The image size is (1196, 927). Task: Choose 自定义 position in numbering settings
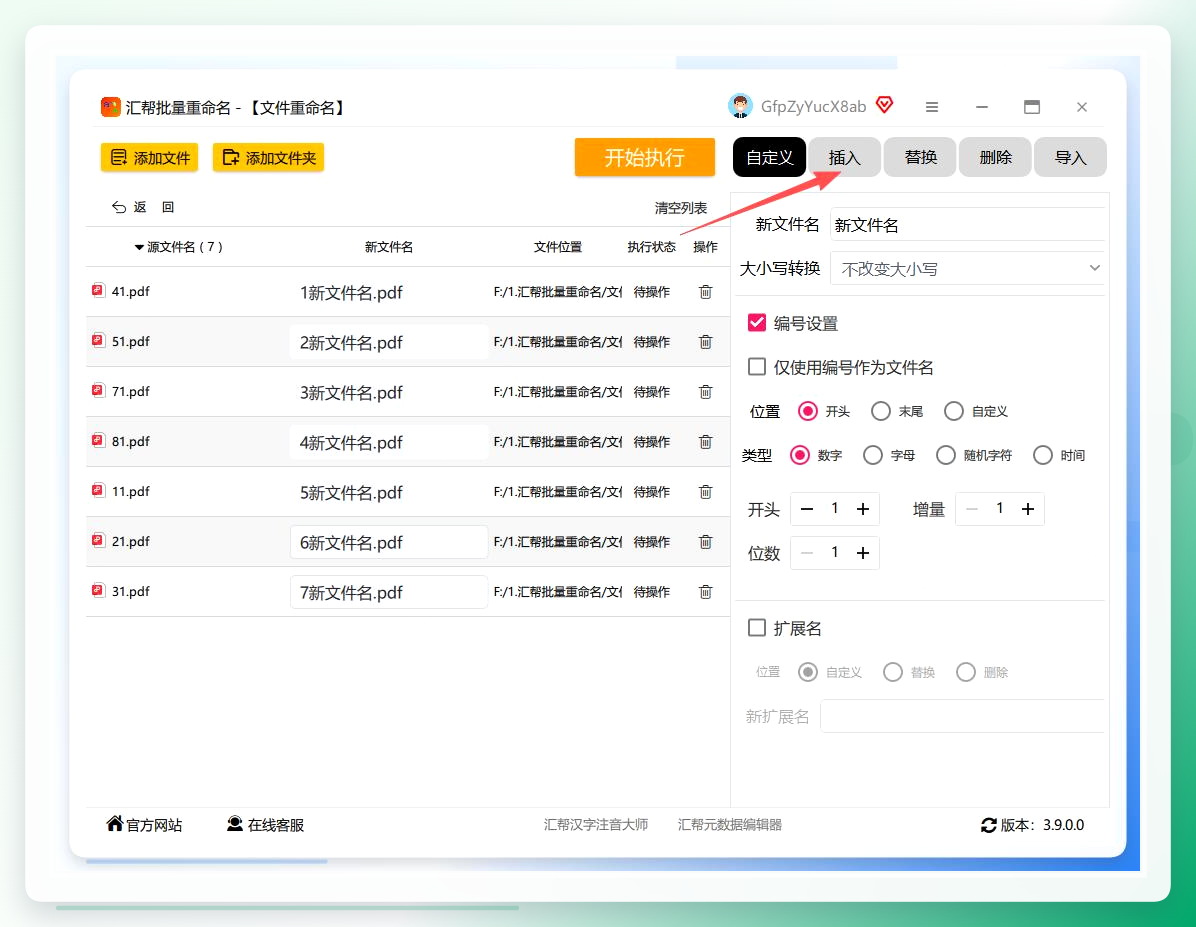coord(953,411)
